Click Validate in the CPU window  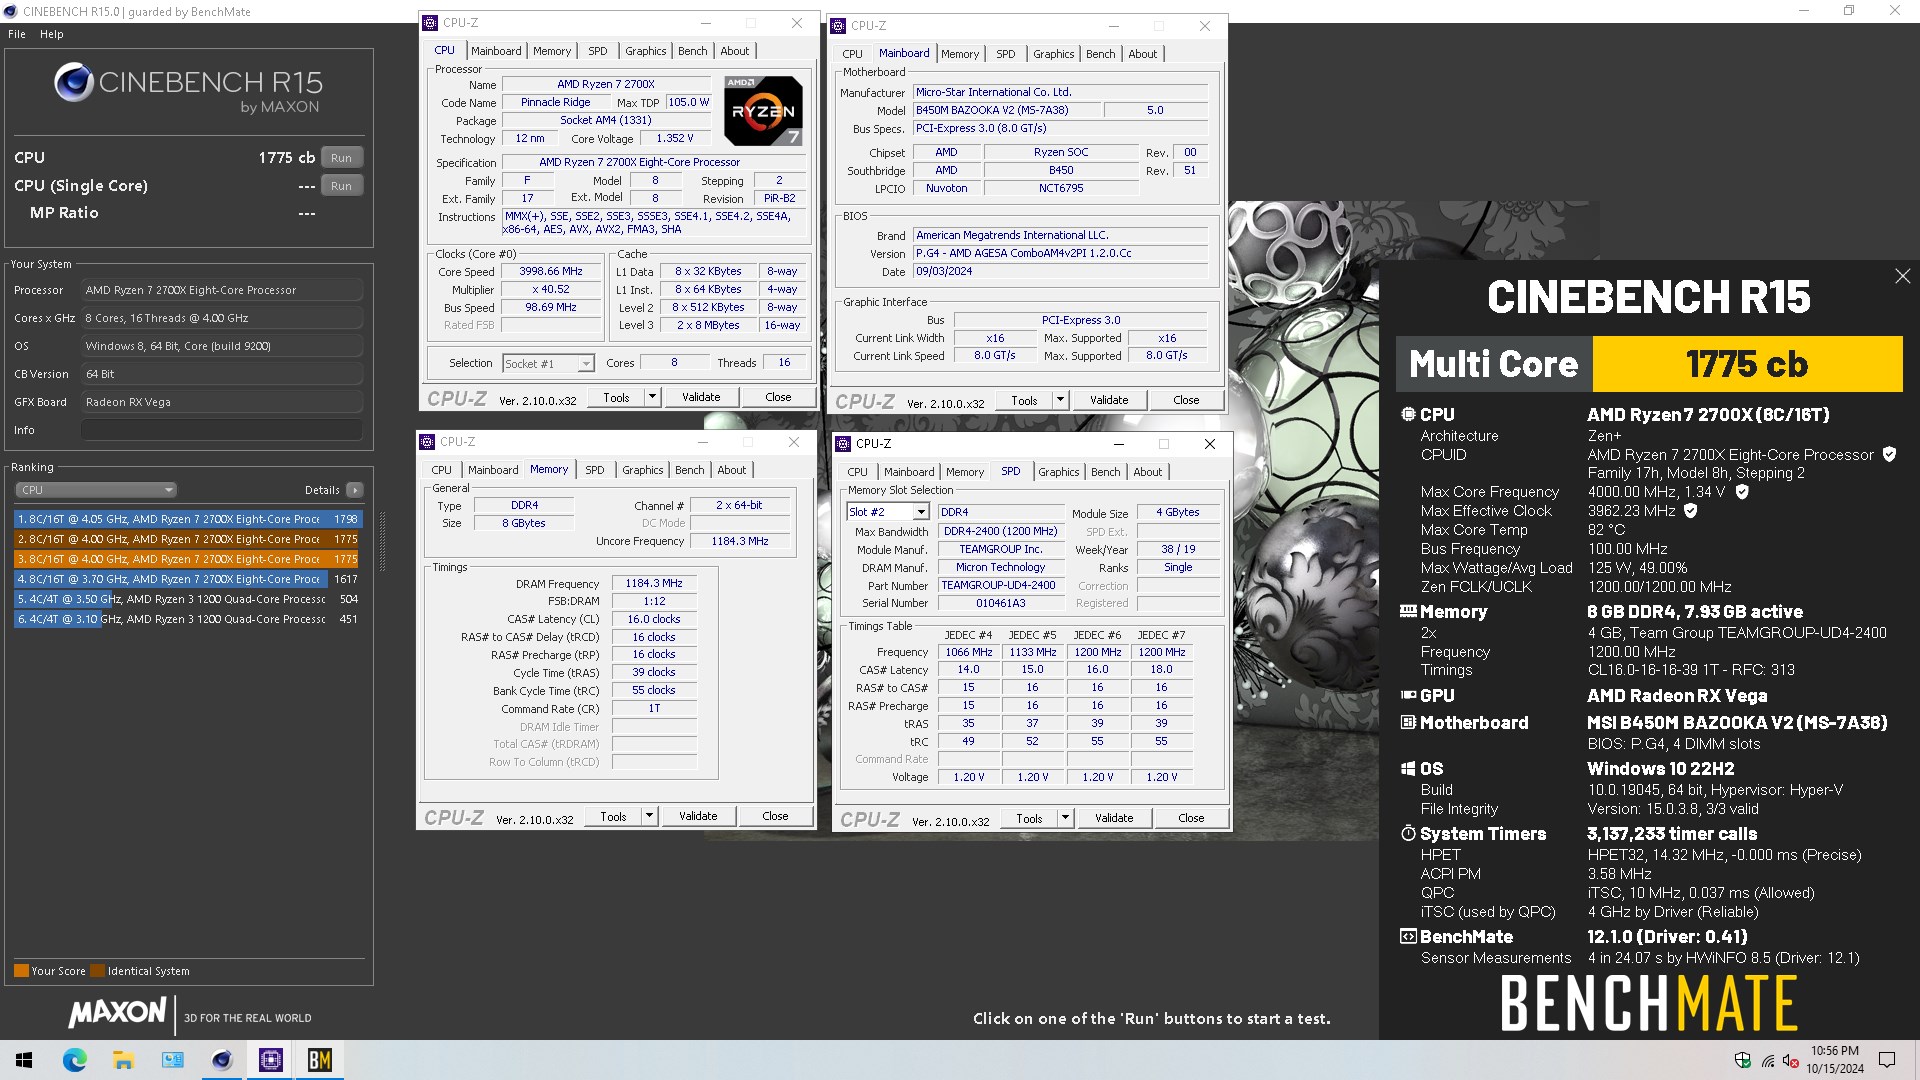701,397
